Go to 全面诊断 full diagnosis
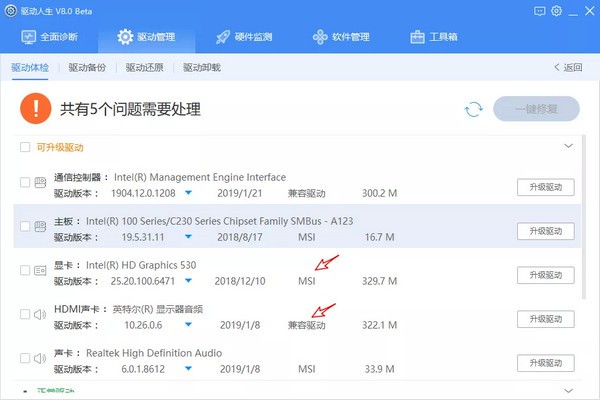 (x=58, y=38)
